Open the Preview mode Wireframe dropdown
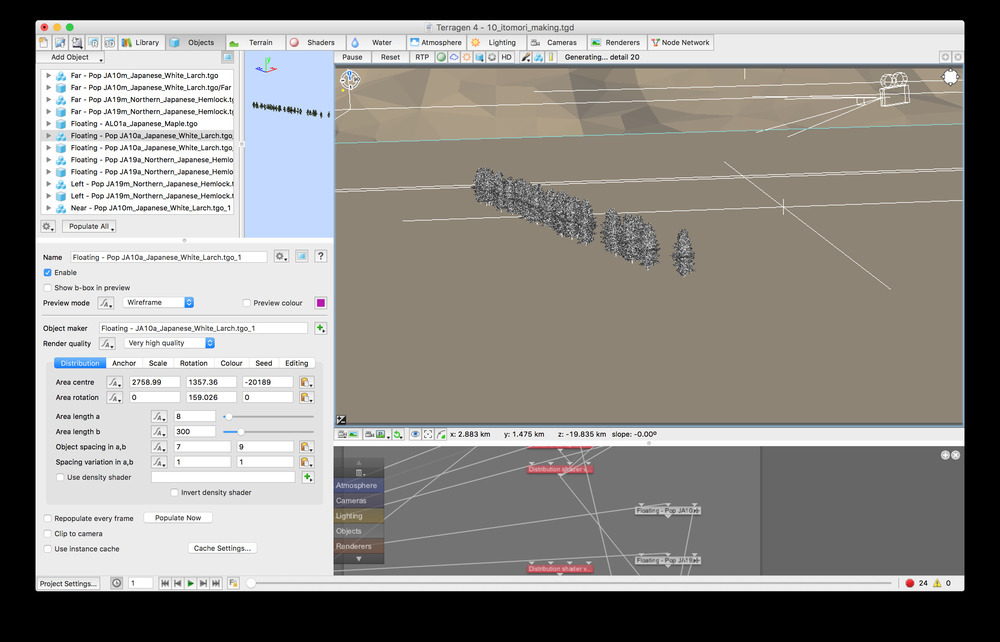This screenshot has height=642, width=1000. coord(159,303)
